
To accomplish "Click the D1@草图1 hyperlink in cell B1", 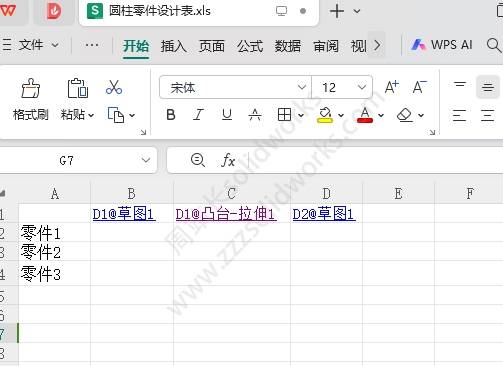I will click(124, 214).
